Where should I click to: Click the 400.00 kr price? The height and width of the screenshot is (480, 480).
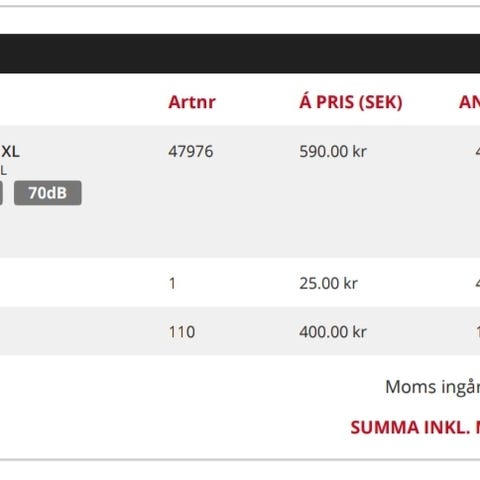tap(333, 332)
